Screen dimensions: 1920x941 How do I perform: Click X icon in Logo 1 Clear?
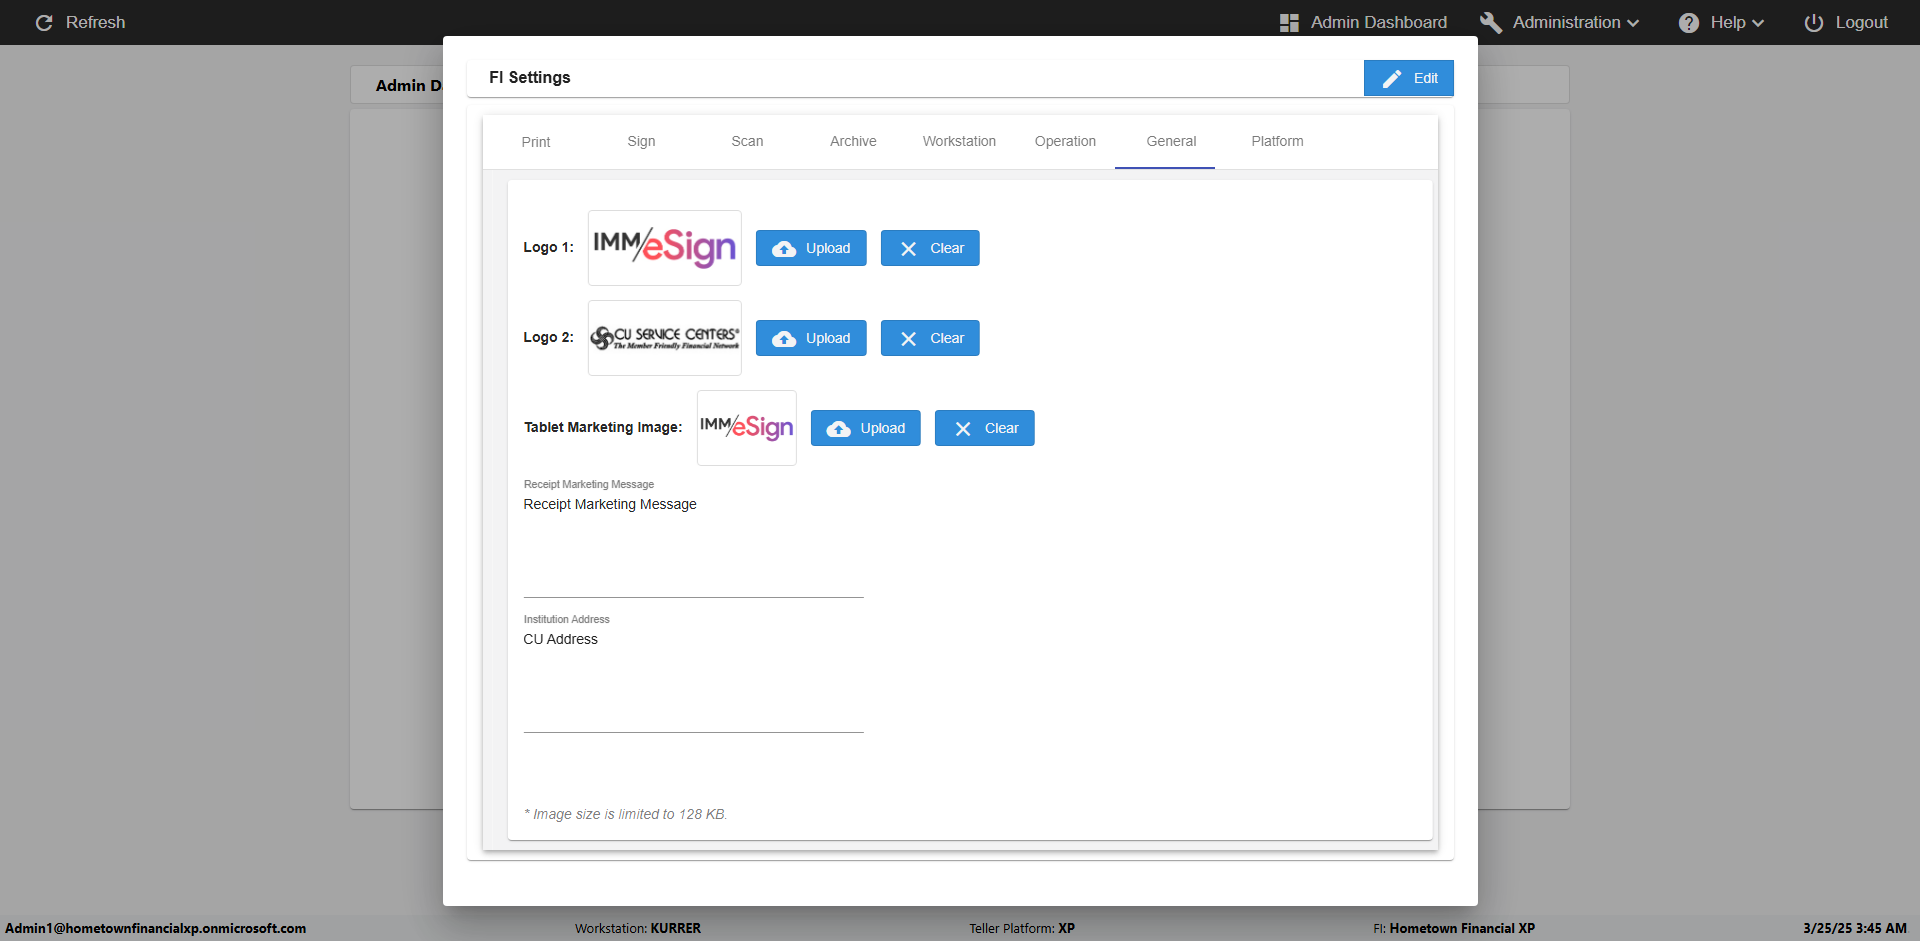pyautogui.click(x=908, y=249)
